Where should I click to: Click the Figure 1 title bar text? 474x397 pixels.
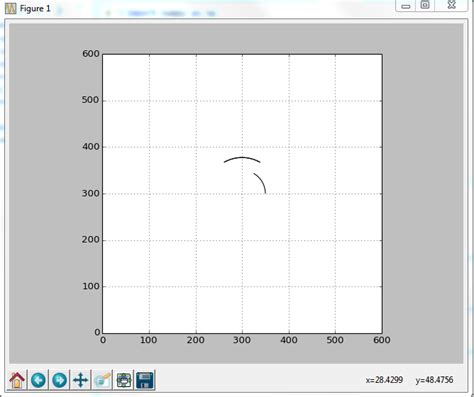pyautogui.click(x=35, y=8)
